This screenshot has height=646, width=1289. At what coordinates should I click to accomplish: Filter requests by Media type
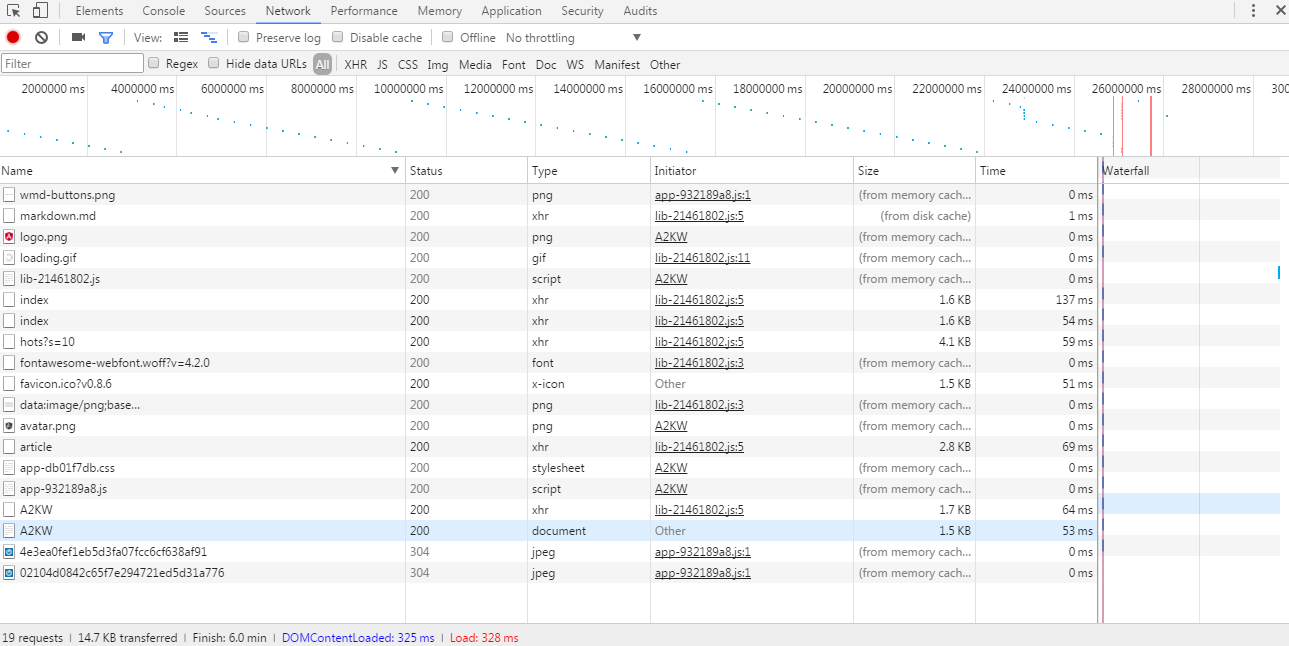(x=476, y=64)
